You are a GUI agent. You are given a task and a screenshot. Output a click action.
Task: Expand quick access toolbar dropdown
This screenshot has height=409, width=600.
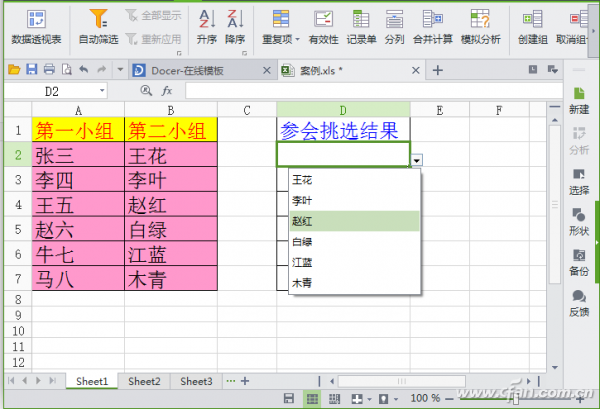[x=120, y=70]
